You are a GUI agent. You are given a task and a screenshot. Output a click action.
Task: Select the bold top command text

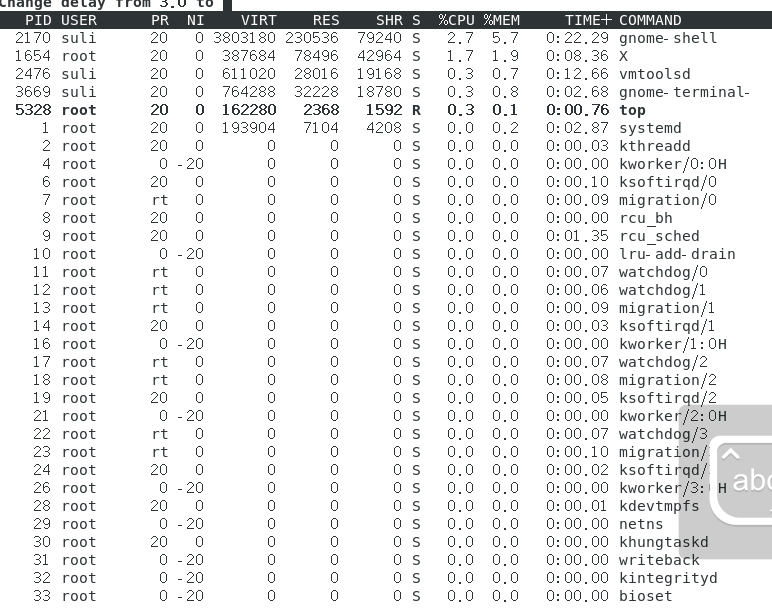[632, 110]
